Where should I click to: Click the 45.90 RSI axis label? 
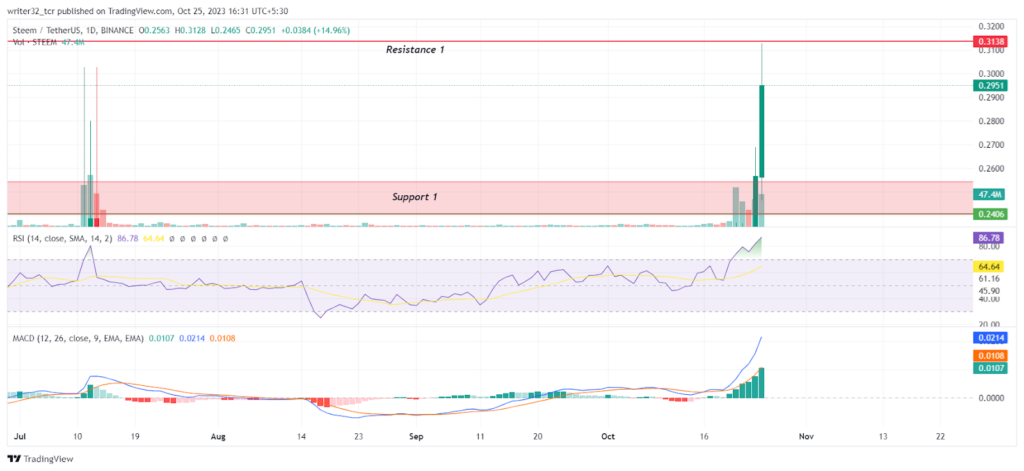(988, 291)
